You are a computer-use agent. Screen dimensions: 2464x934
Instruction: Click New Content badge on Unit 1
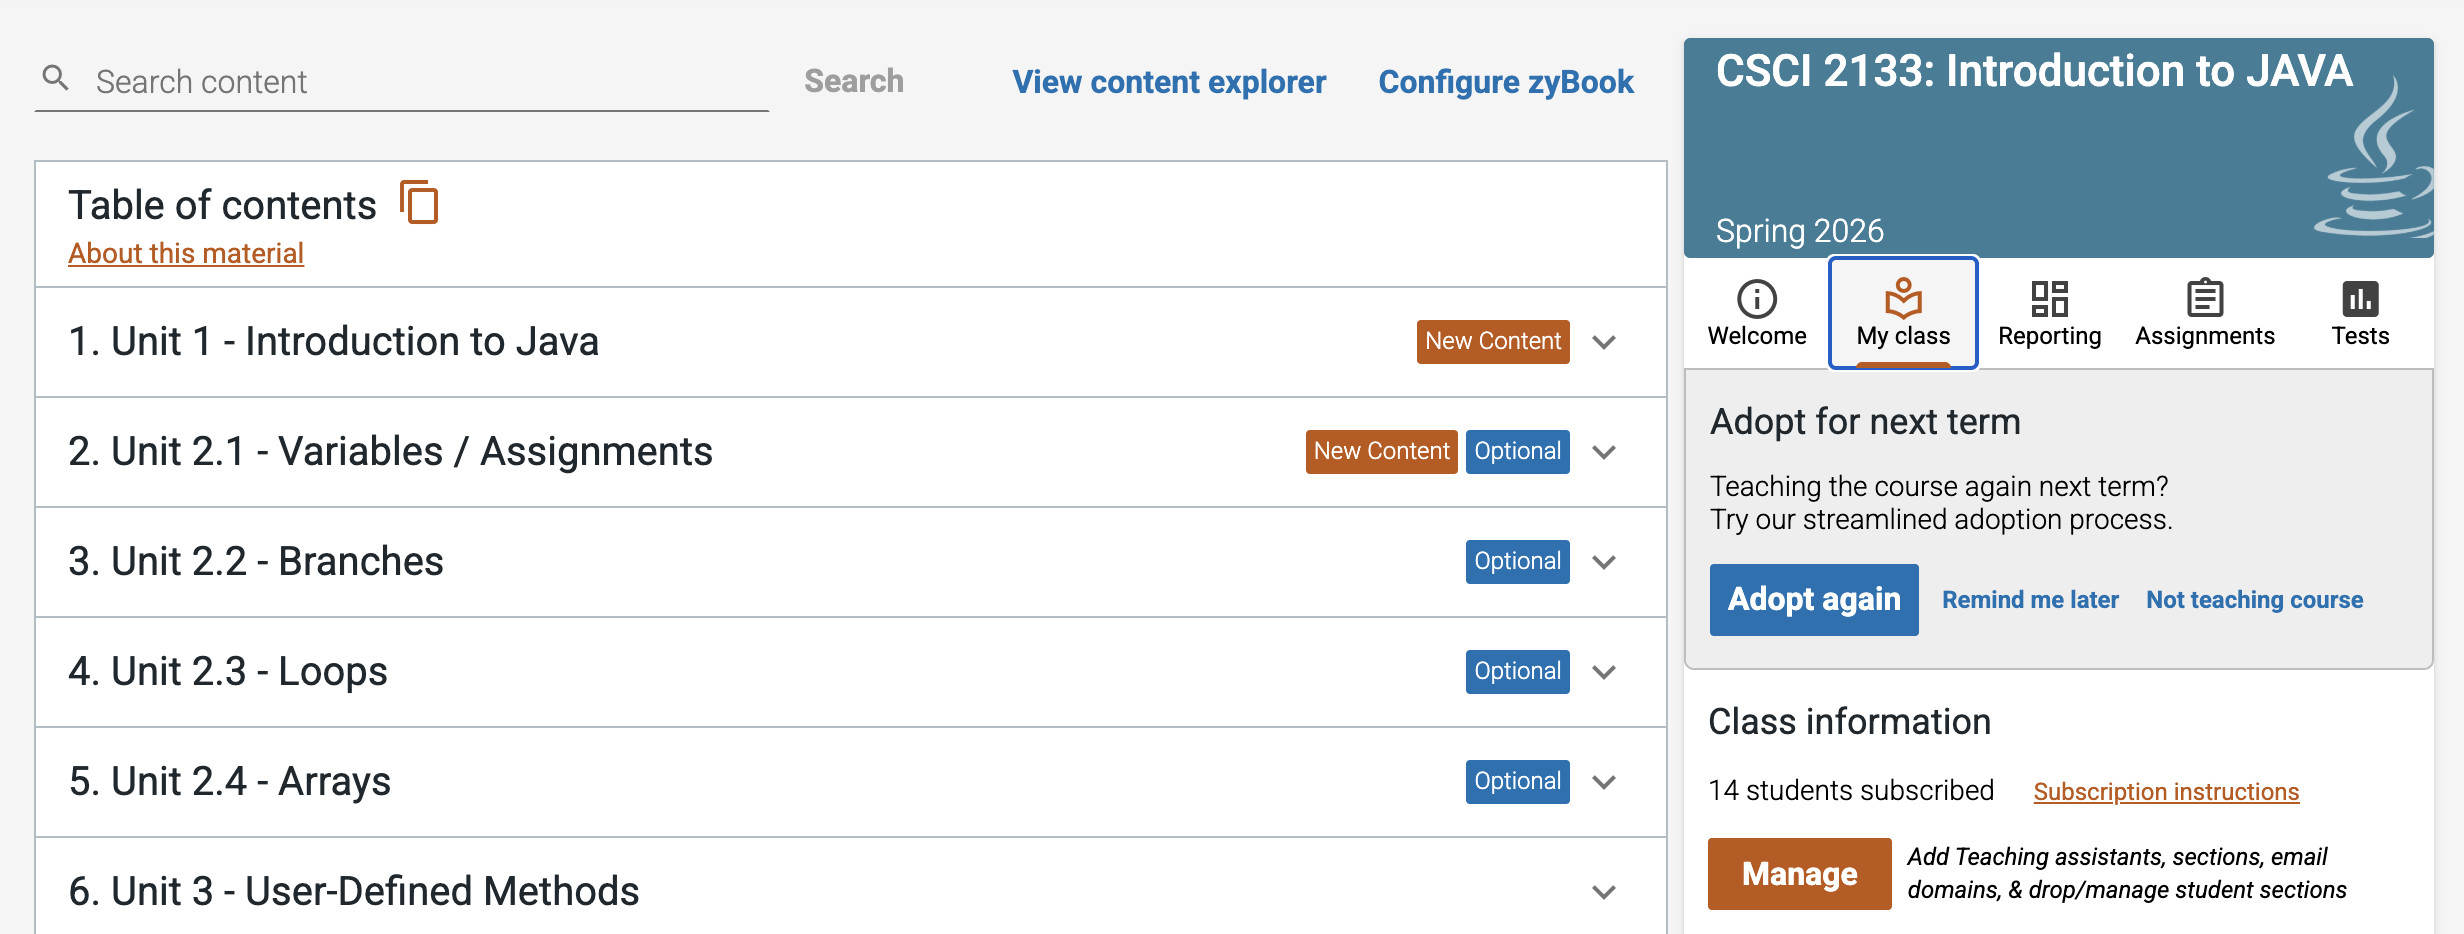click(1493, 342)
